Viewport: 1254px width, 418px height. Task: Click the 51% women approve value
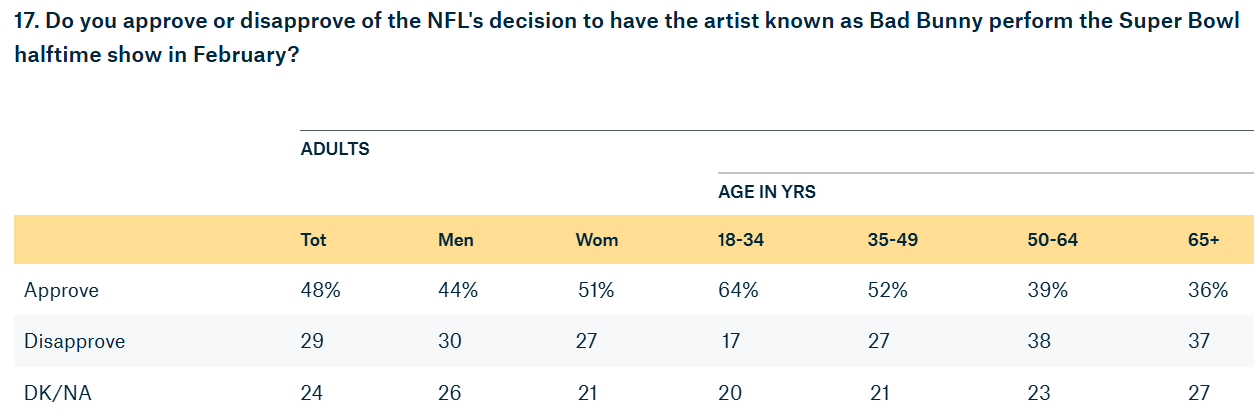click(595, 290)
